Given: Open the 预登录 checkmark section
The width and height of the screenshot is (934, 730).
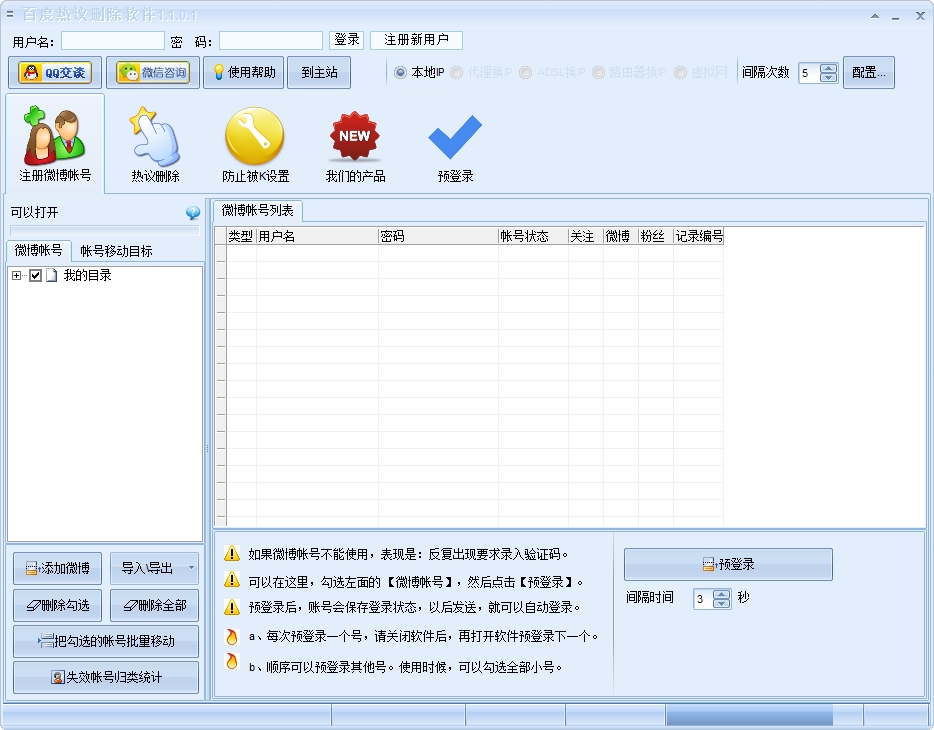Looking at the screenshot, I should coord(455,148).
